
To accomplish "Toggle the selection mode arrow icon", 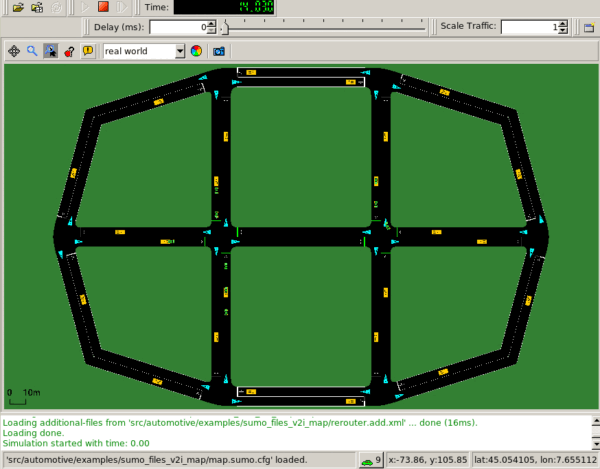I will pos(50,50).
